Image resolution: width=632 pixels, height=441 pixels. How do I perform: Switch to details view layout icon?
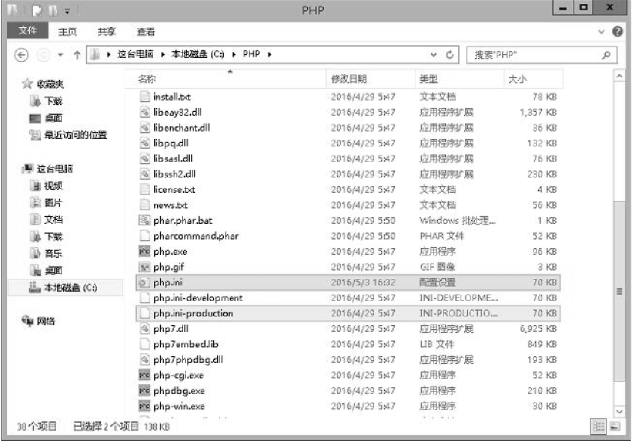point(599,426)
